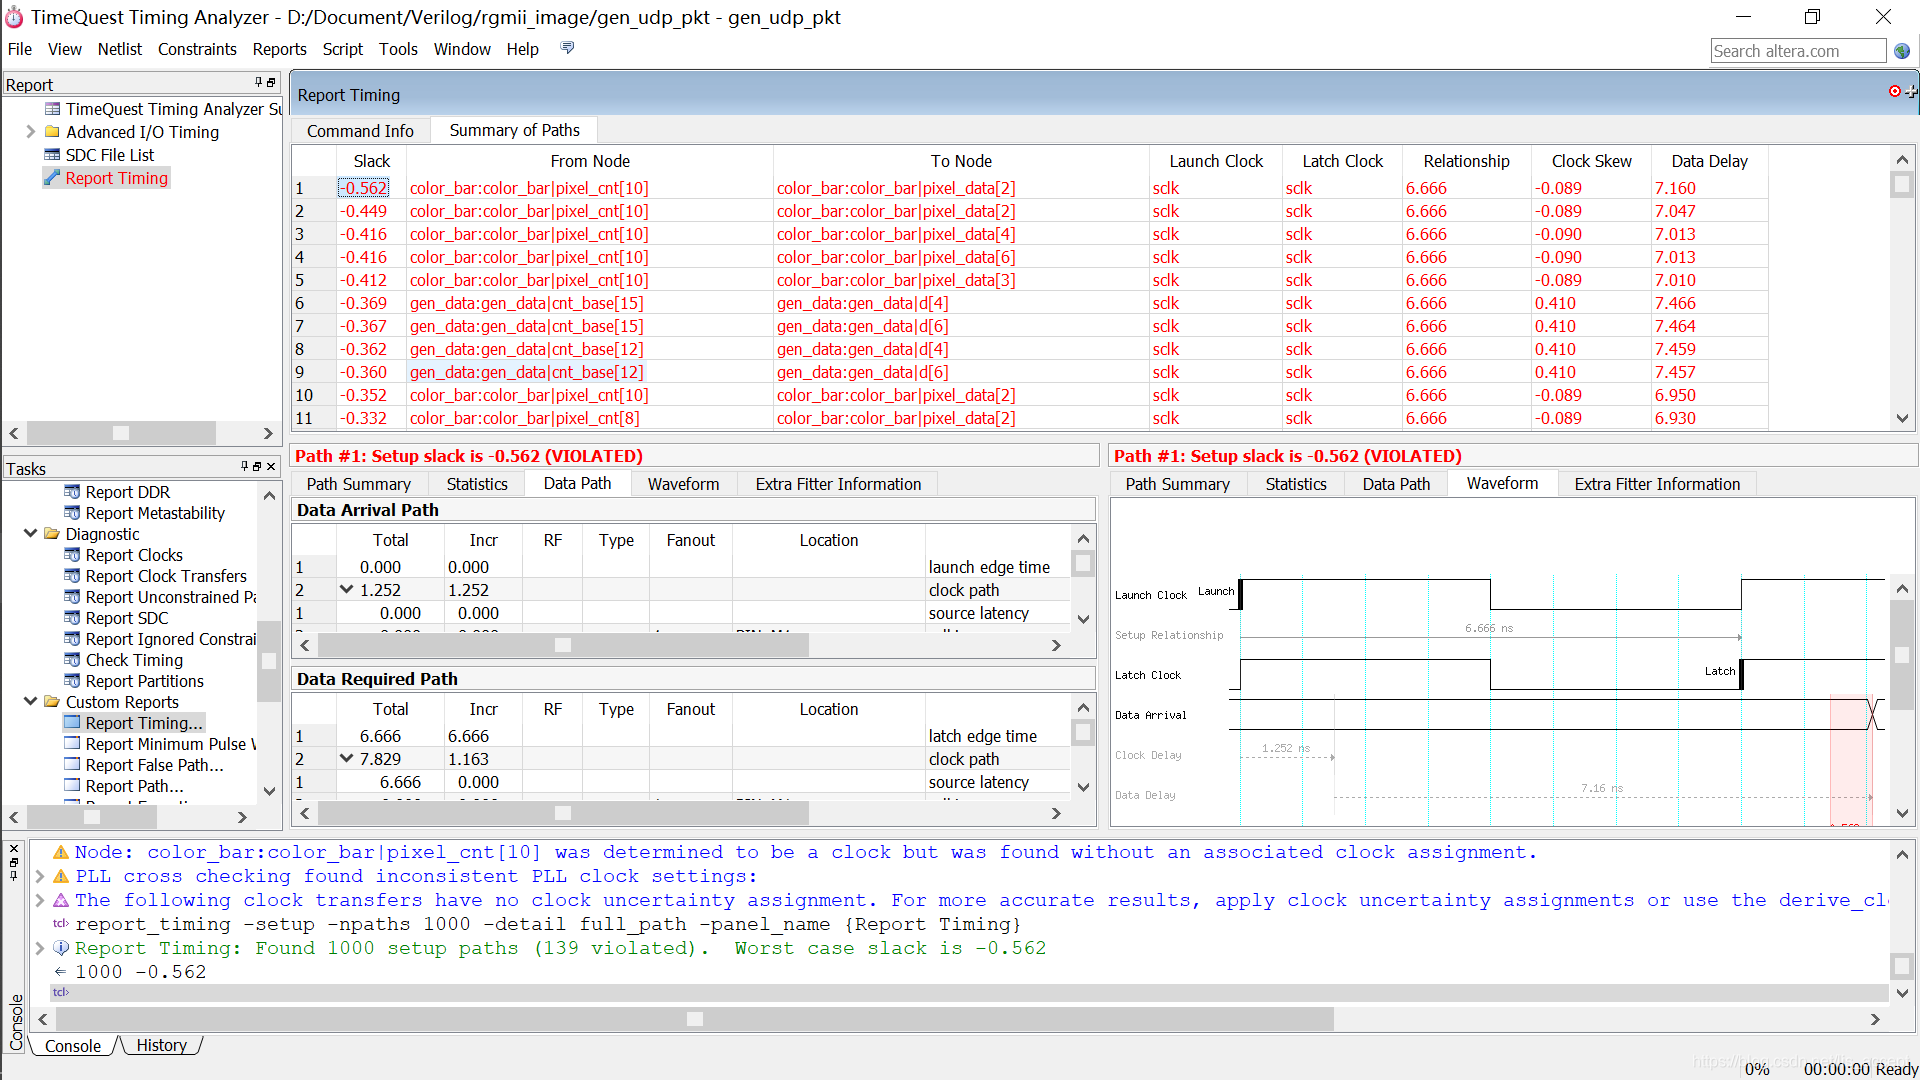The image size is (1920, 1080).
Task: Click the help pointer icon in the menu bar
Action: 568,48
